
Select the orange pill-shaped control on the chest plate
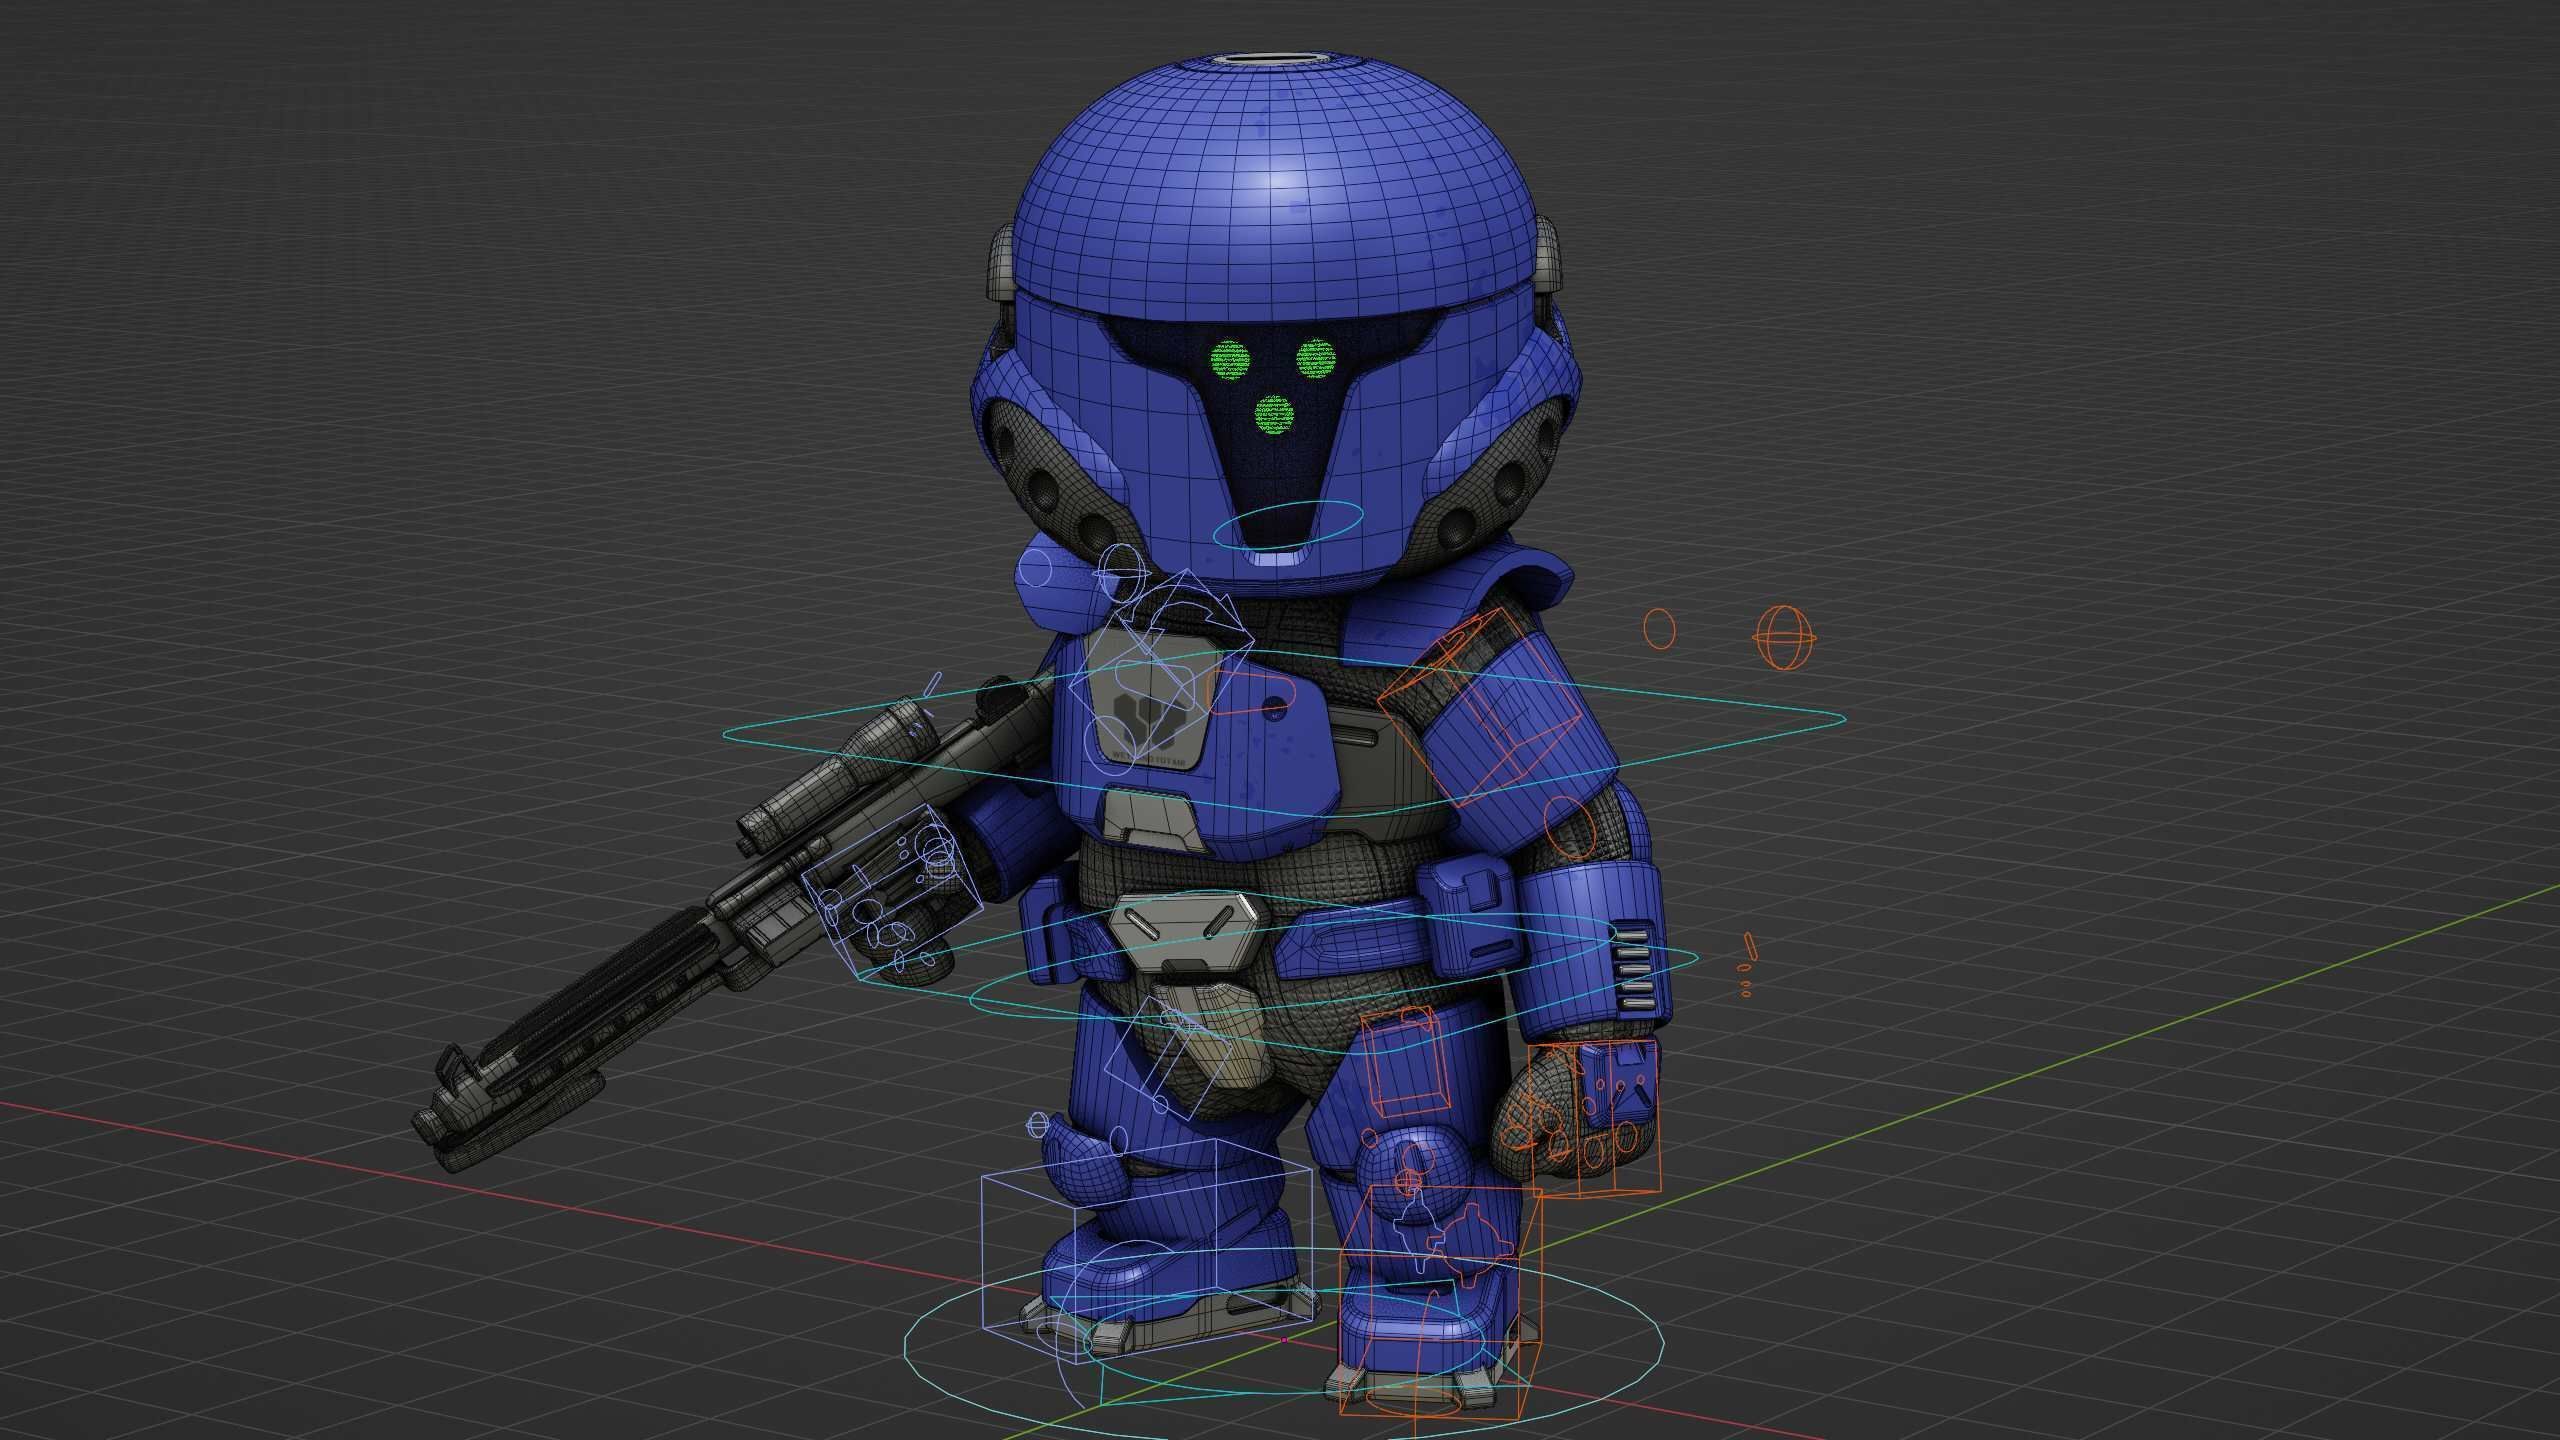[1250, 692]
